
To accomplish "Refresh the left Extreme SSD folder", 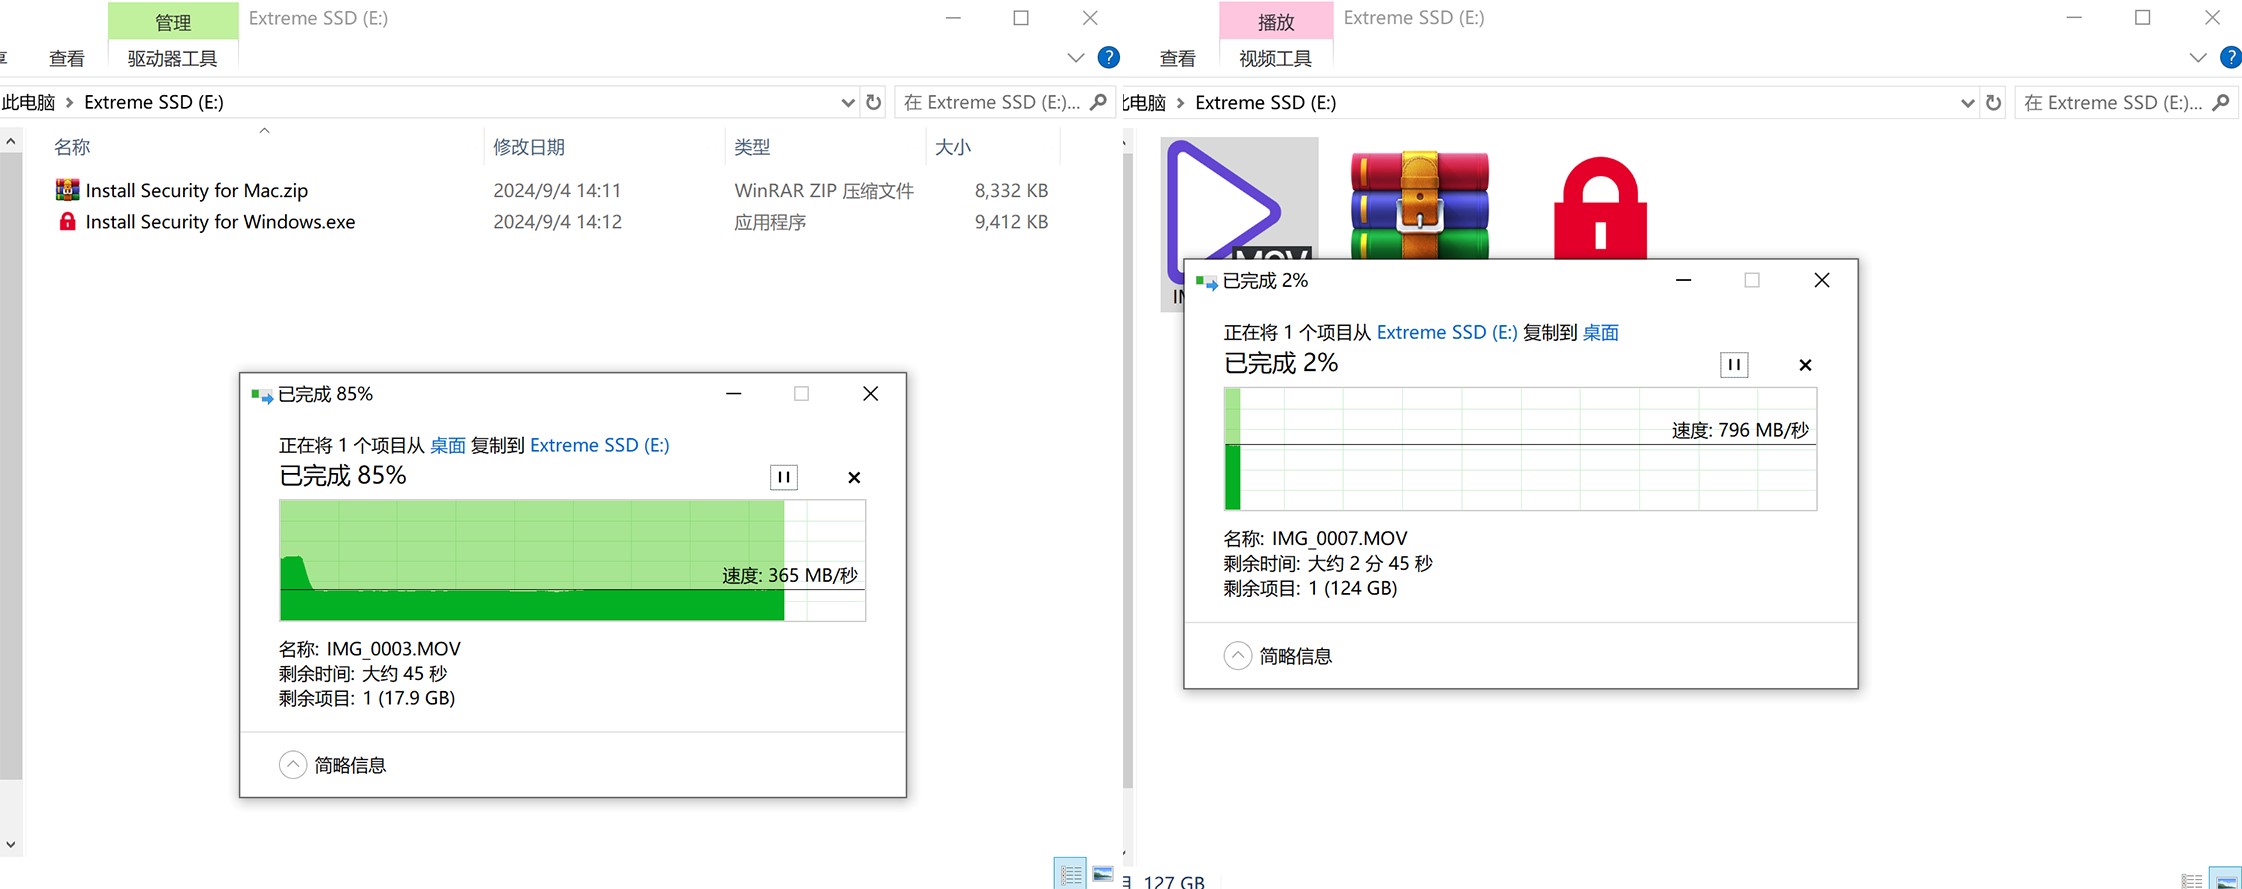I will pyautogui.click(x=873, y=102).
